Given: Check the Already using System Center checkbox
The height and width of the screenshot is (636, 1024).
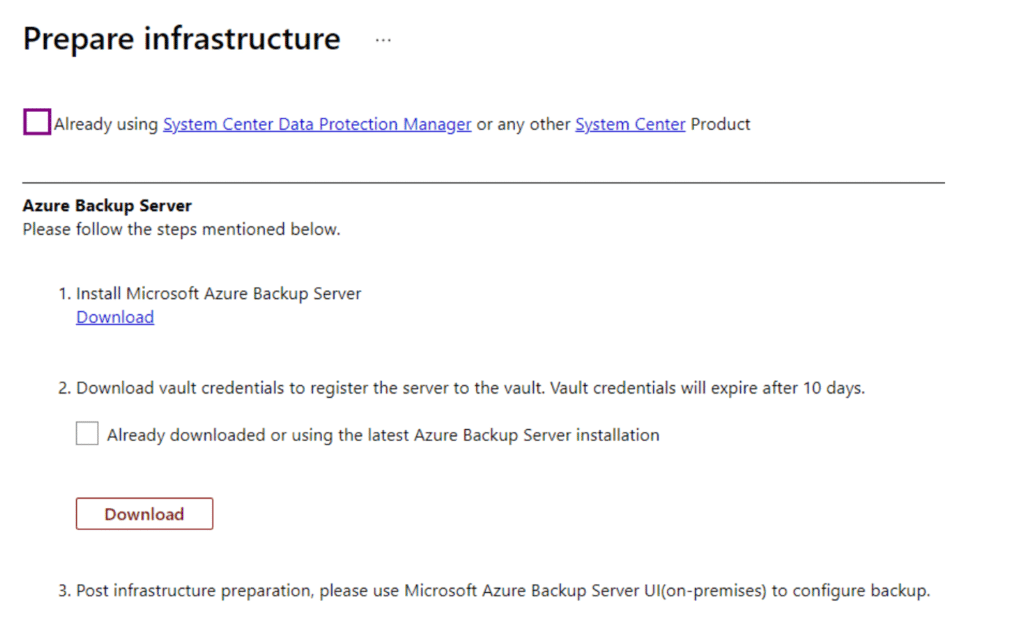Looking at the screenshot, I should point(36,123).
